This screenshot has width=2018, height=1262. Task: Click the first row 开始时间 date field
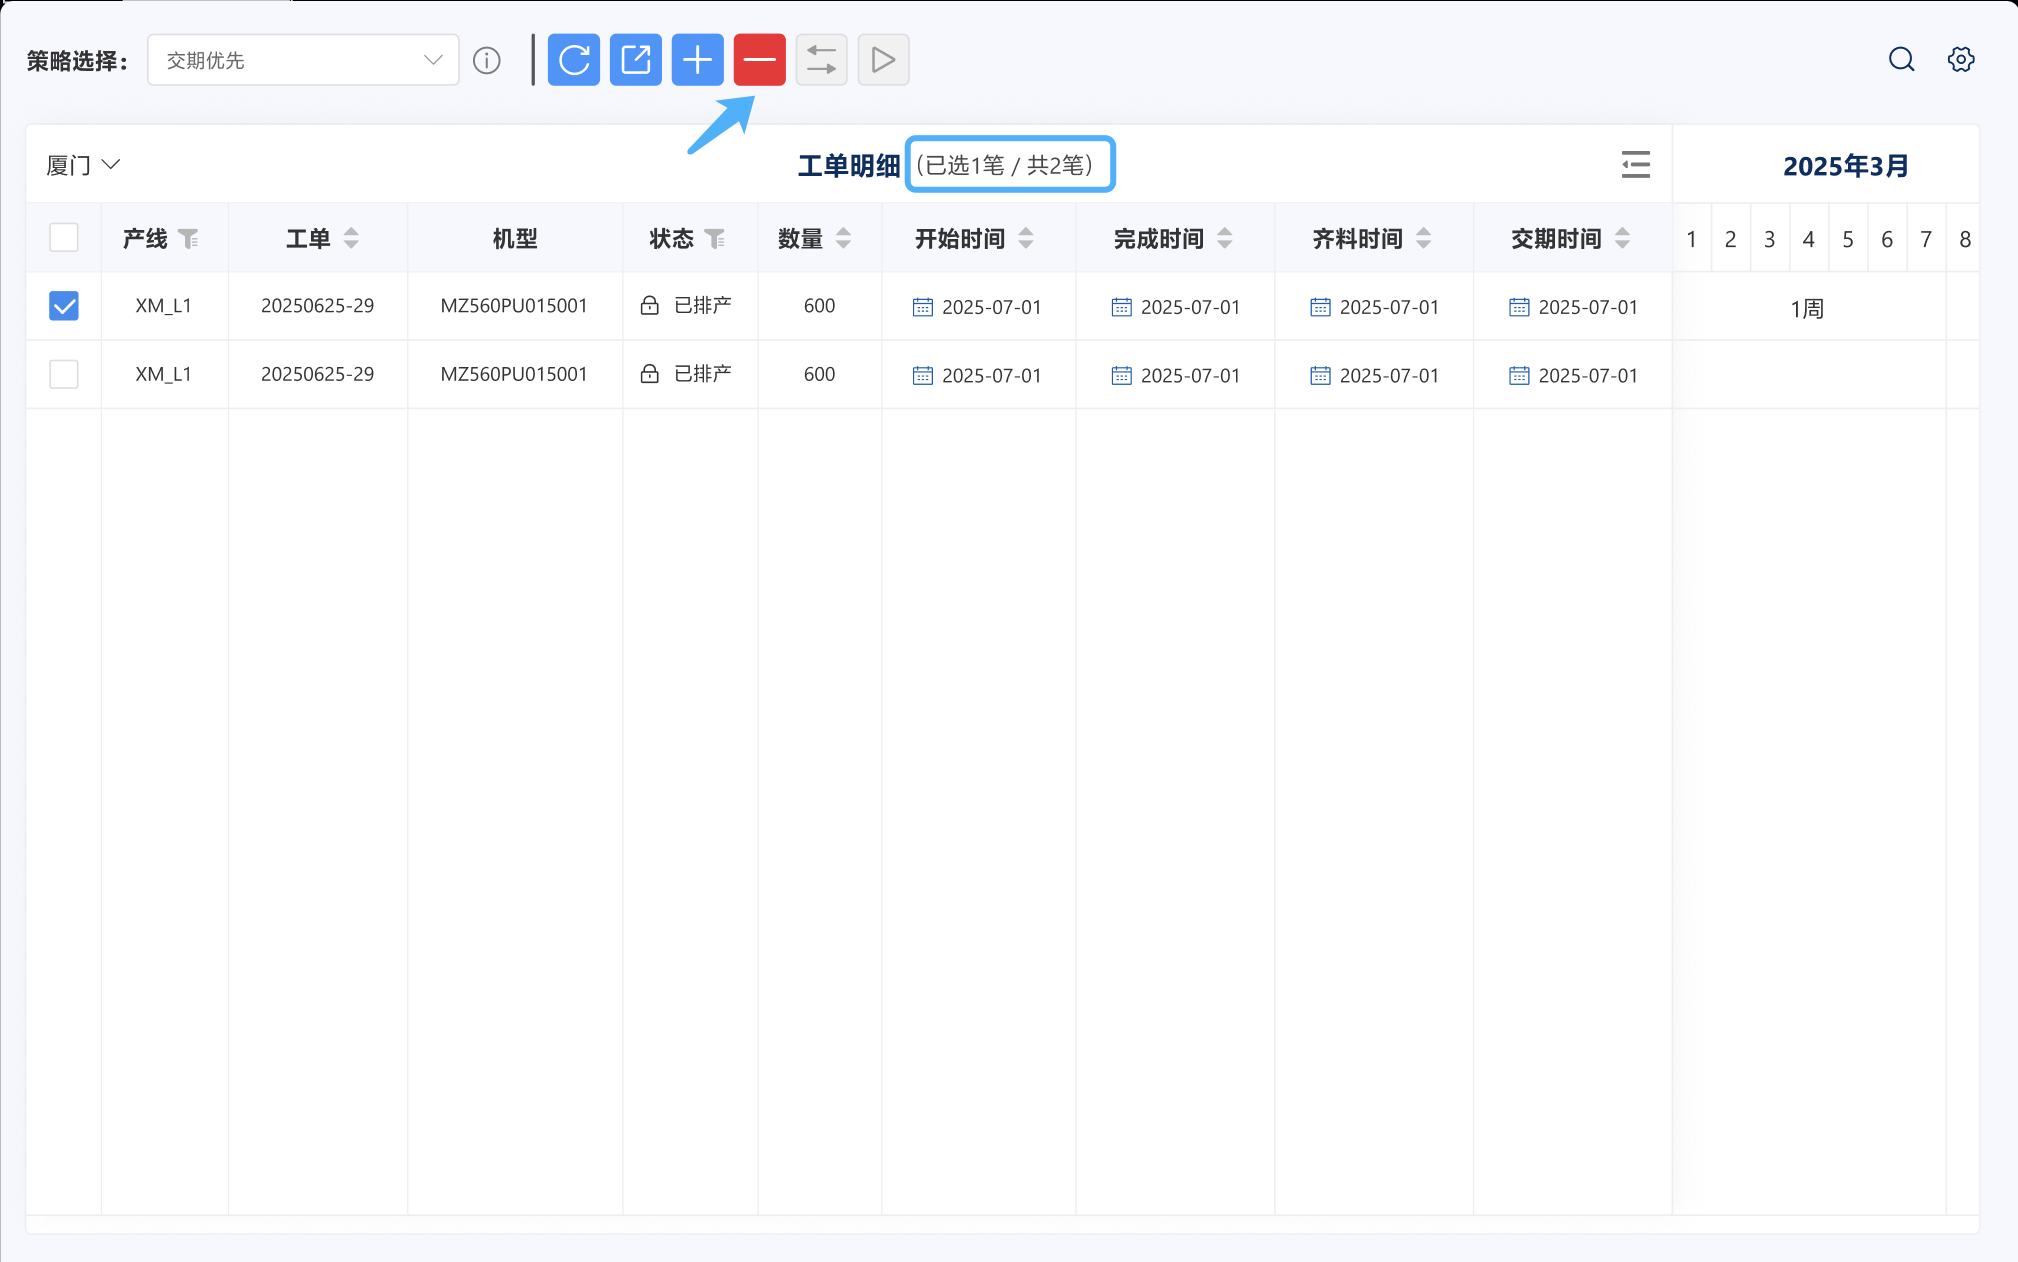point(978,307)
